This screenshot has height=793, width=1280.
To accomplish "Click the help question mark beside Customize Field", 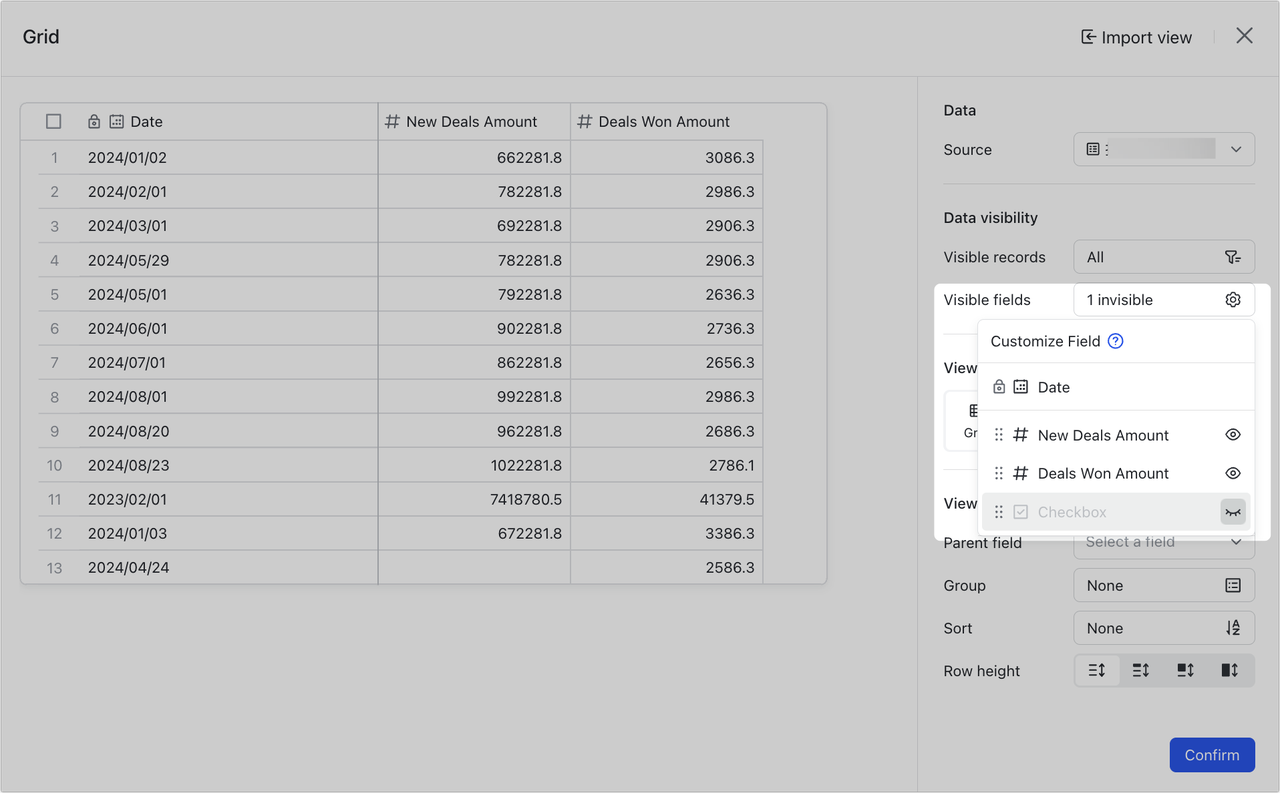I will click(x=1116, y=341).
